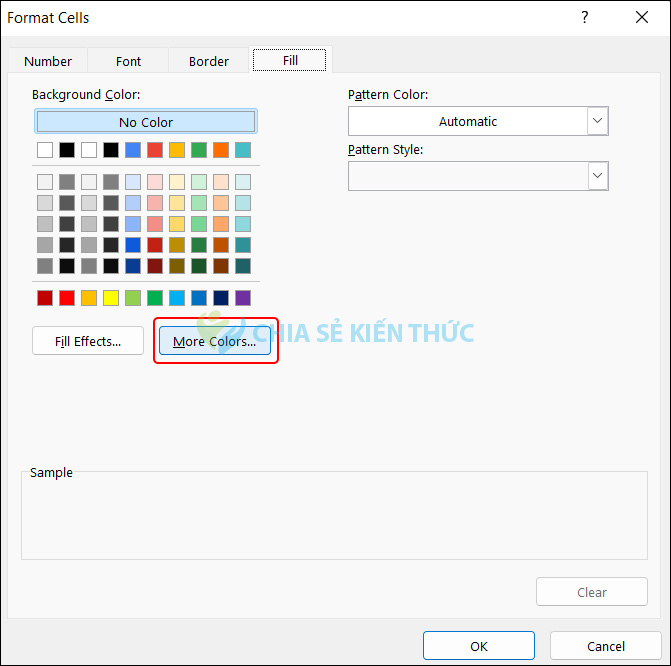
Task: Pick dark red in bottom standard colors row
Action: pyautogui.click(x=45, y=298)
